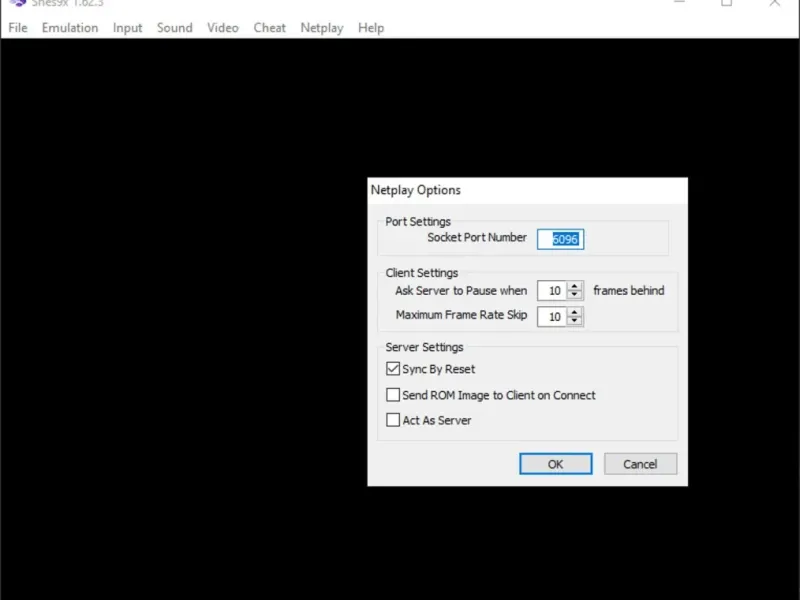Cancel the Netplay Options dialog
Viewport: 800px width, 600px height.
pyautogui.click(x=640, y=464)
